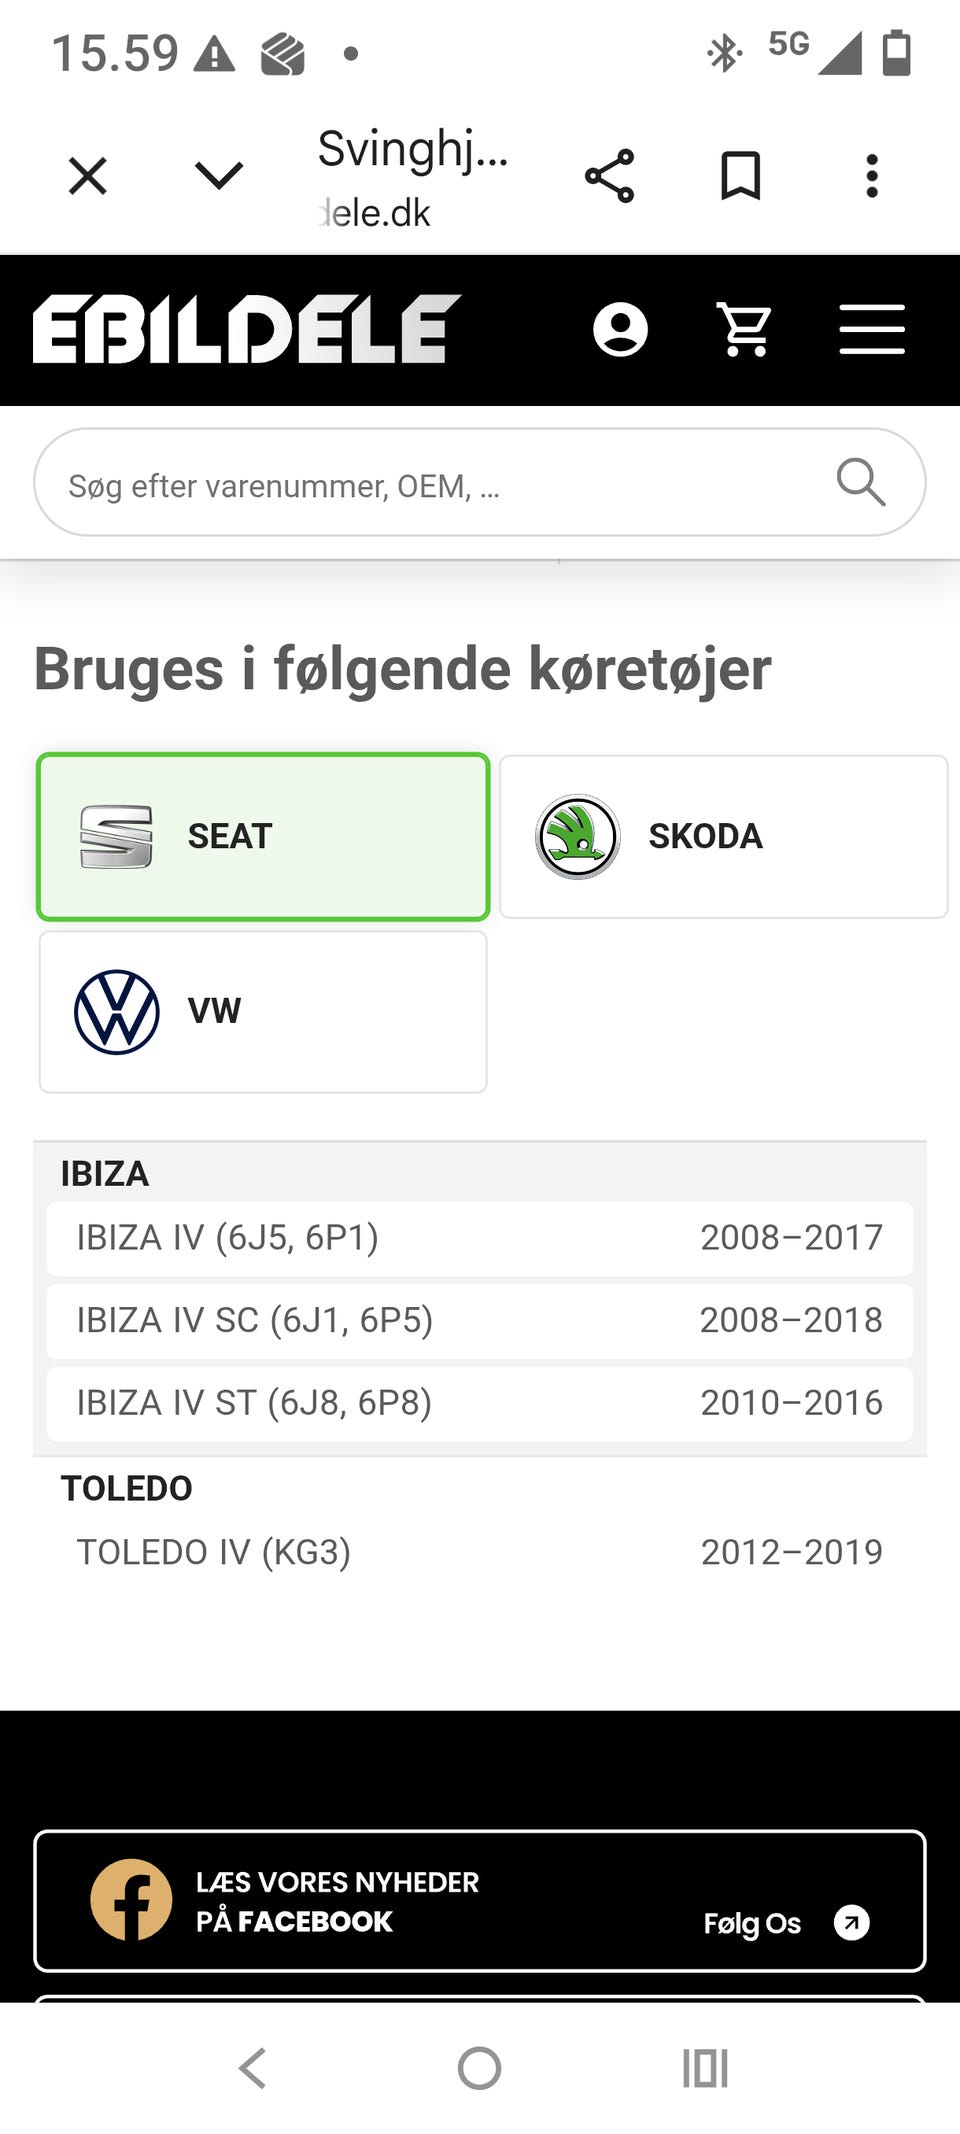Screen dimensions: 960x2134
Task: Select TOLEDO IV (KG3) row
Action: 480,1552
